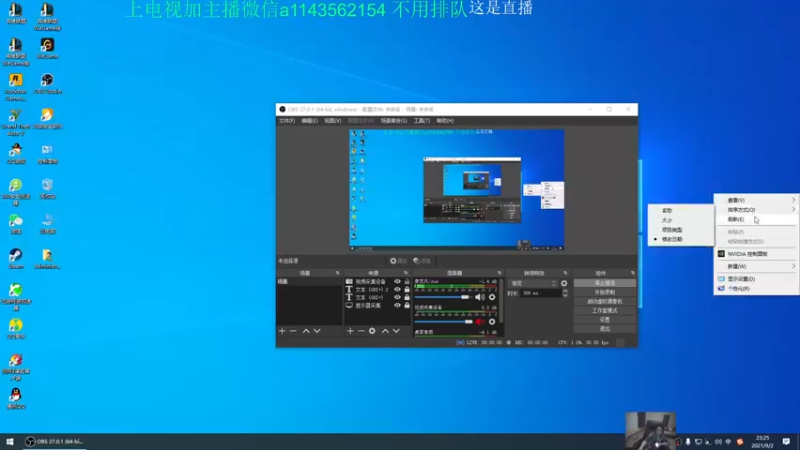Adjust transition duration spinner arrows

pyautogui.click(x=565, y=293)
